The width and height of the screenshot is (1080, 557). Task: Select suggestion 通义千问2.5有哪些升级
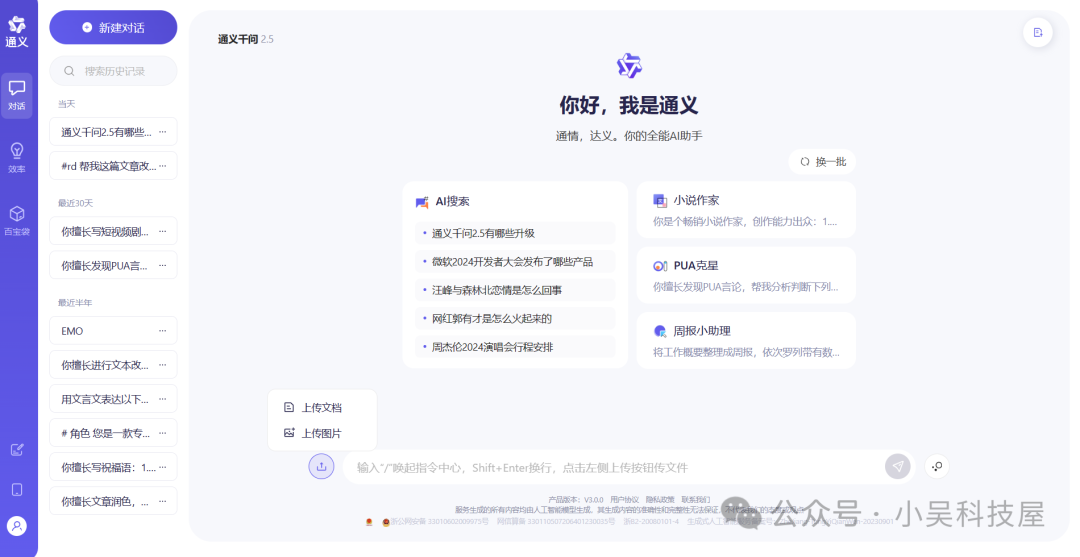[x=515, y=233]
